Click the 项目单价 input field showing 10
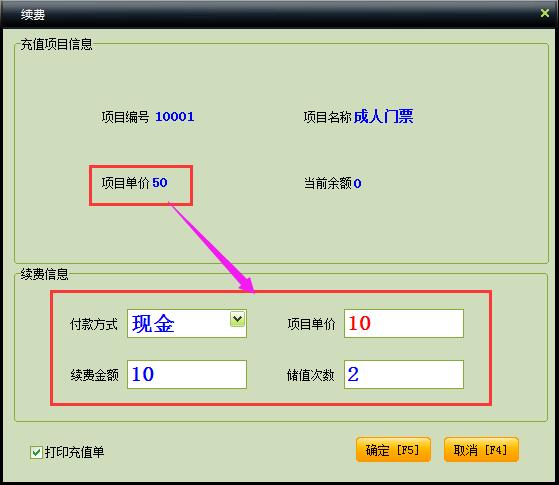 point(404,323)
